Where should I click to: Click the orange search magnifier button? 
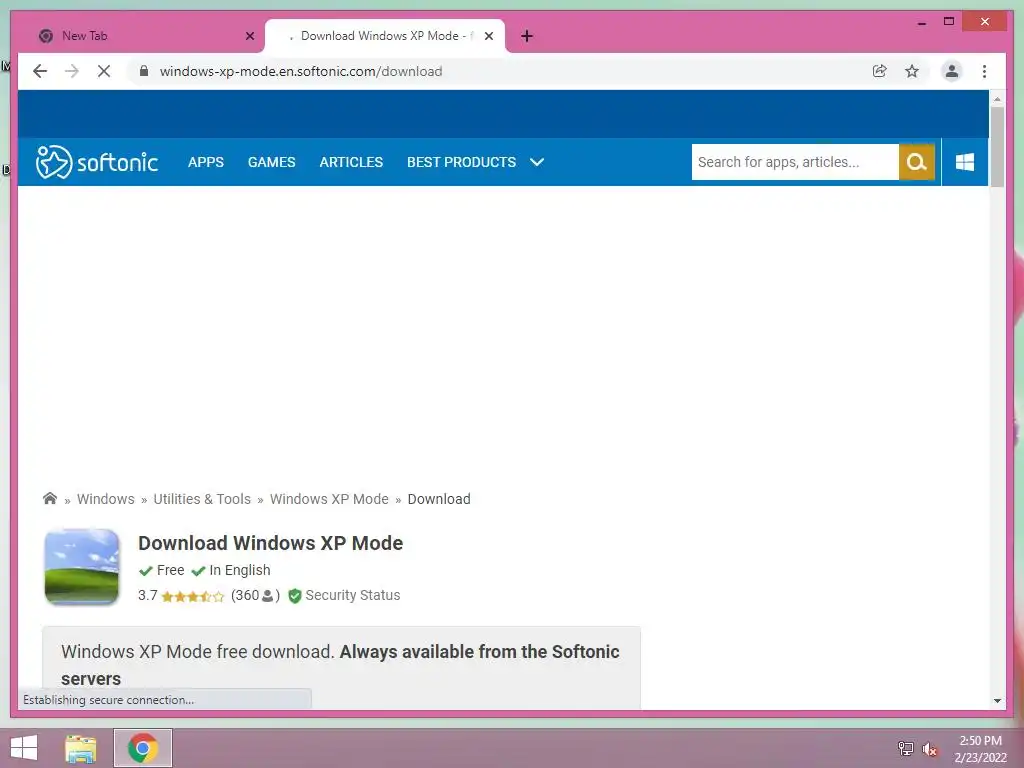917,162
